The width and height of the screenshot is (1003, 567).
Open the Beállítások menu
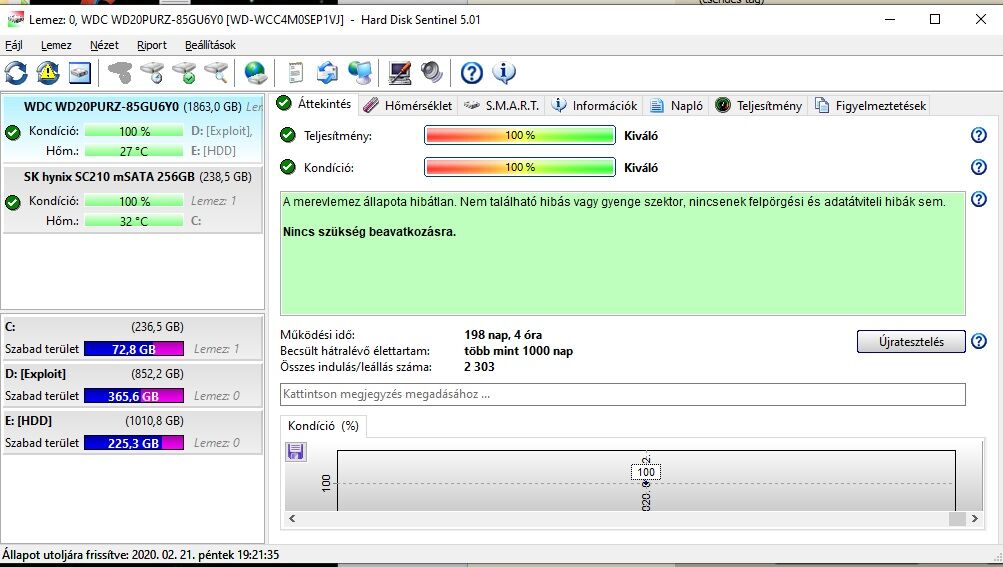[210, 45]
